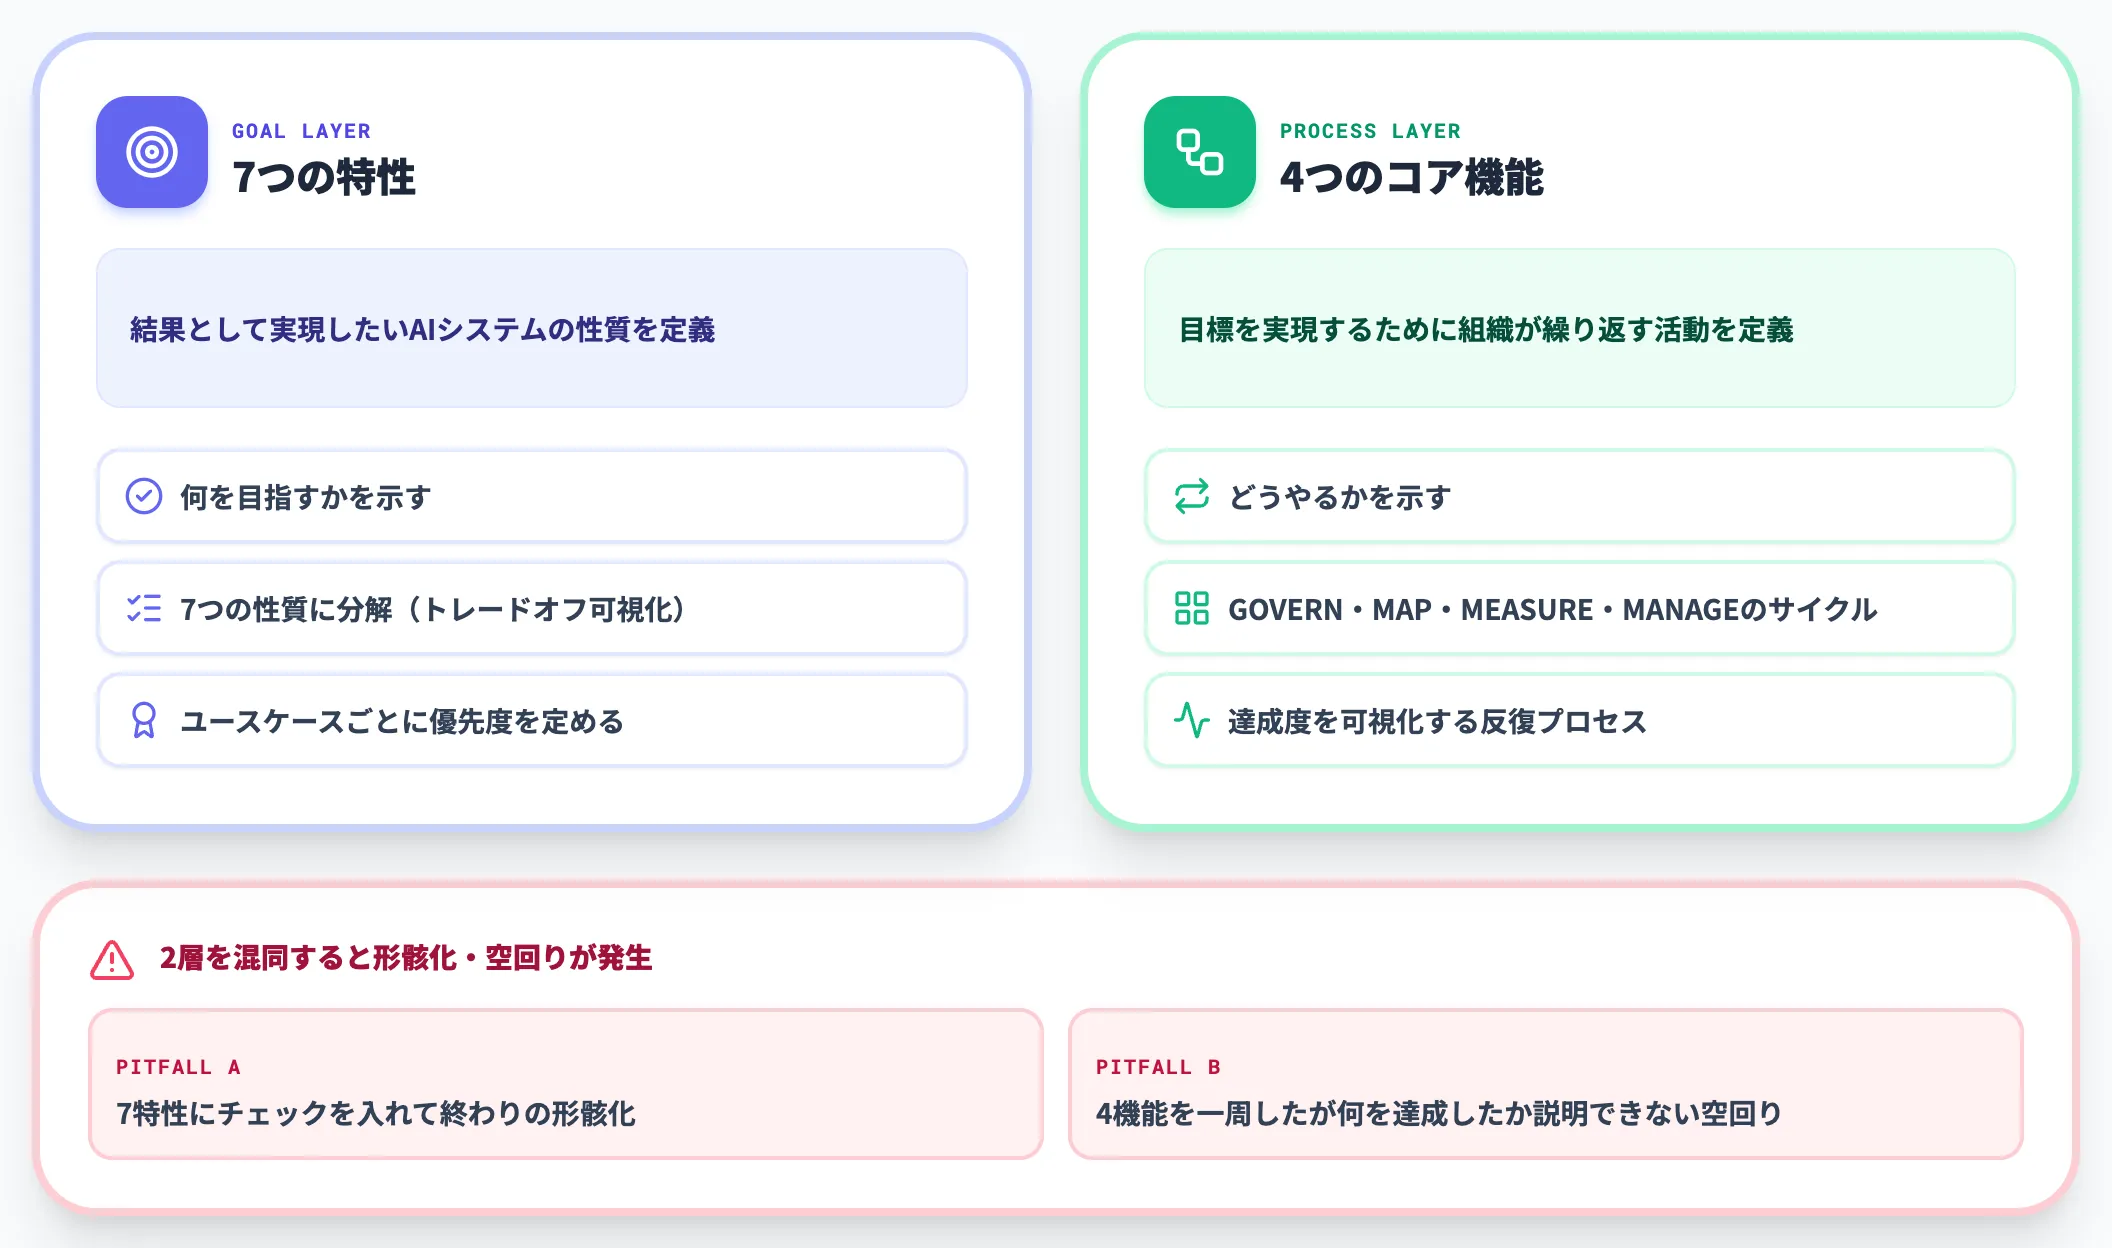
Task: Click the 7つの特性 heading
Action: (x=324, y=178)
